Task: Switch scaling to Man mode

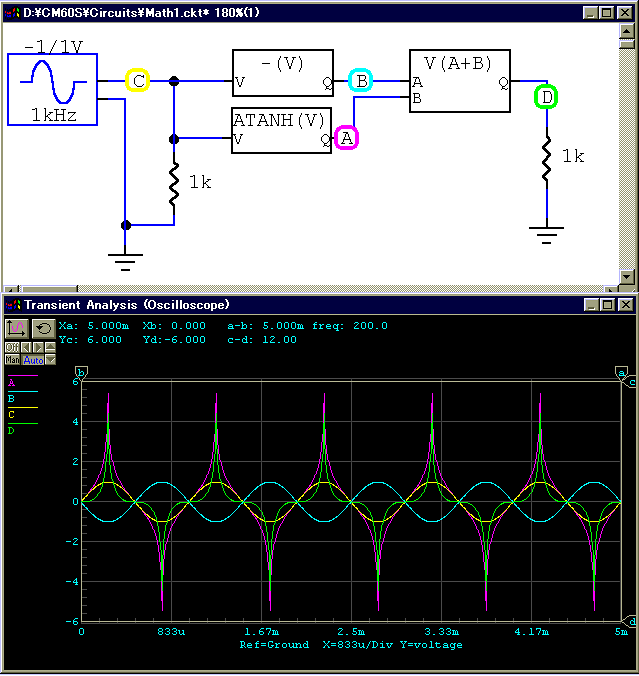Action: tap(12, 359)
